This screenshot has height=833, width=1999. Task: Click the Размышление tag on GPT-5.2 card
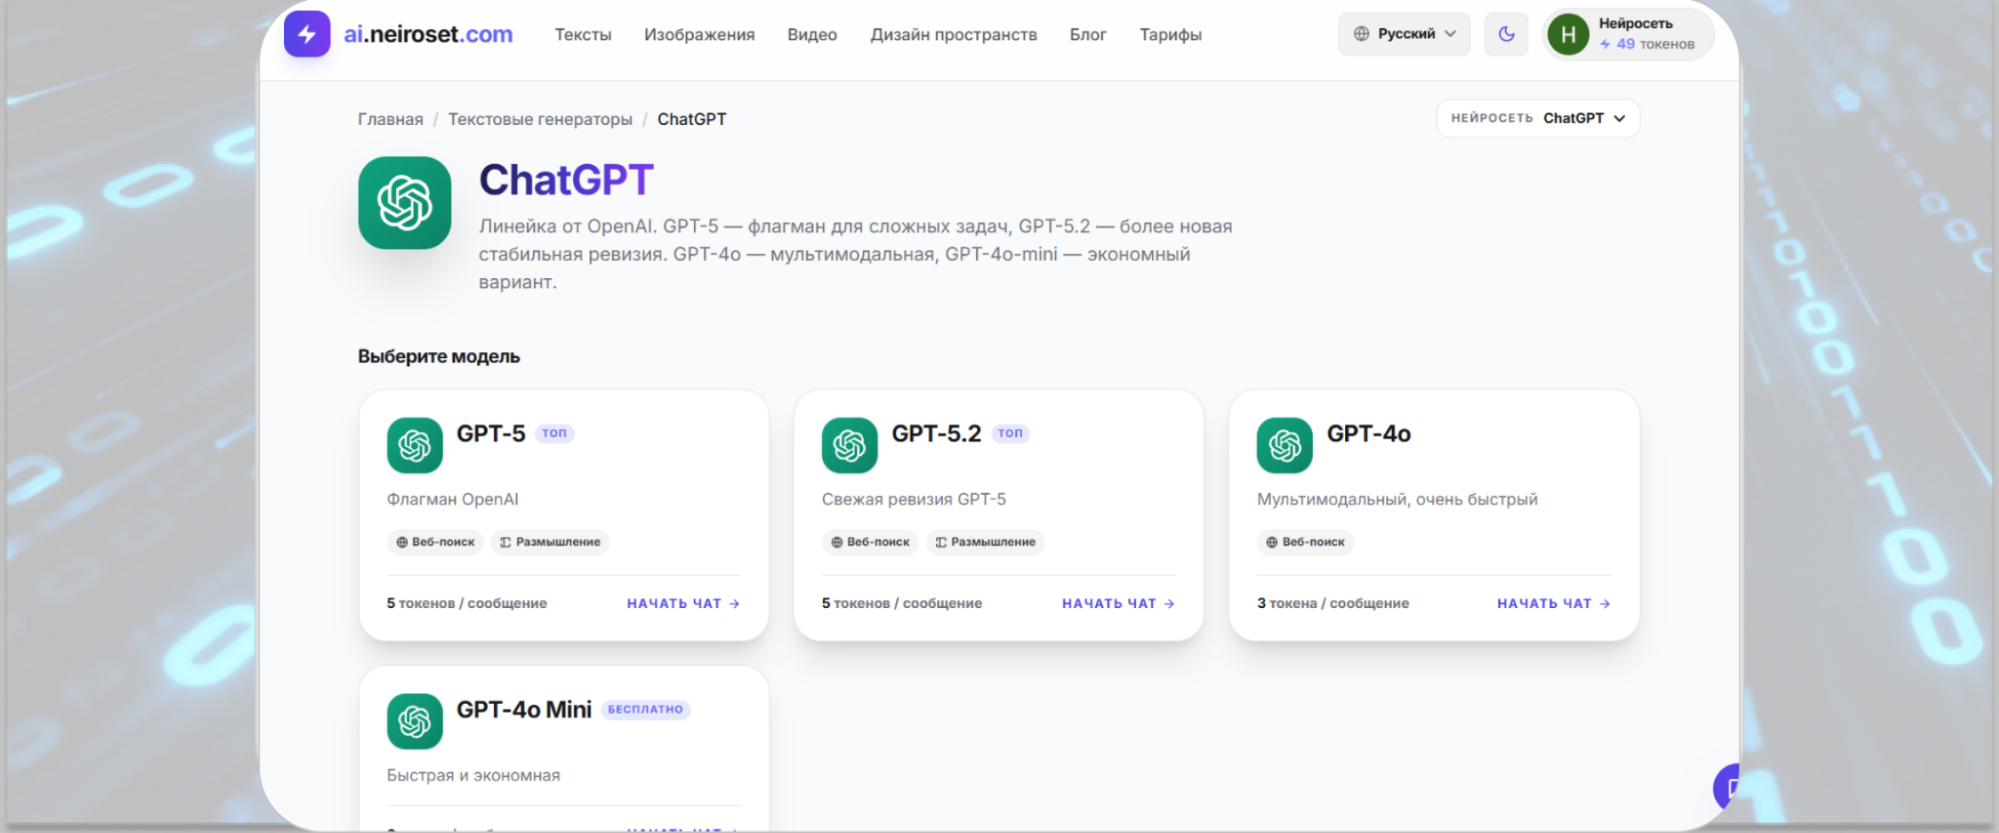tap(985, 542)
